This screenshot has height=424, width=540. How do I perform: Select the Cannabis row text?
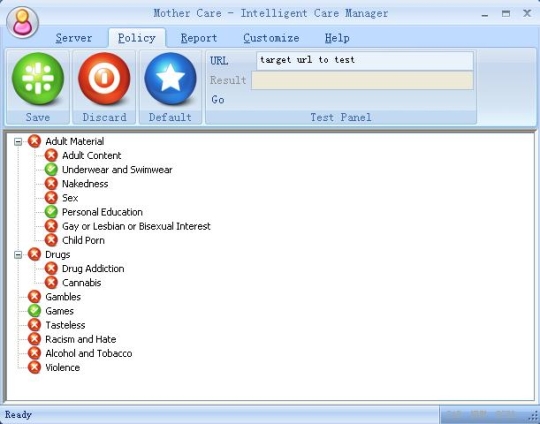(x=82, y=283)
